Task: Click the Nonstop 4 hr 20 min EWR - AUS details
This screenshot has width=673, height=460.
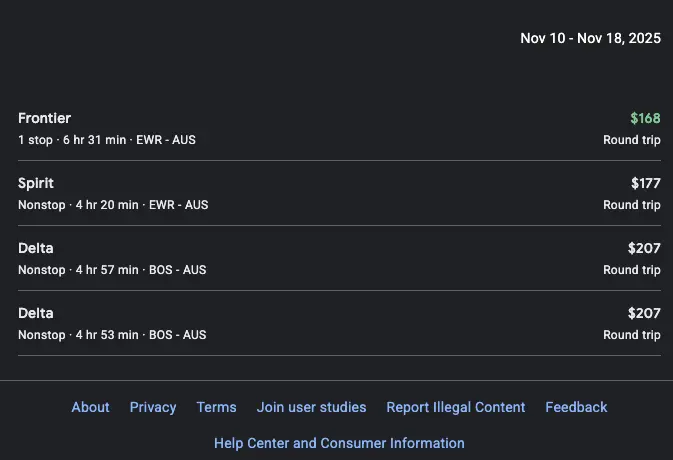Action: pos(113,205)
